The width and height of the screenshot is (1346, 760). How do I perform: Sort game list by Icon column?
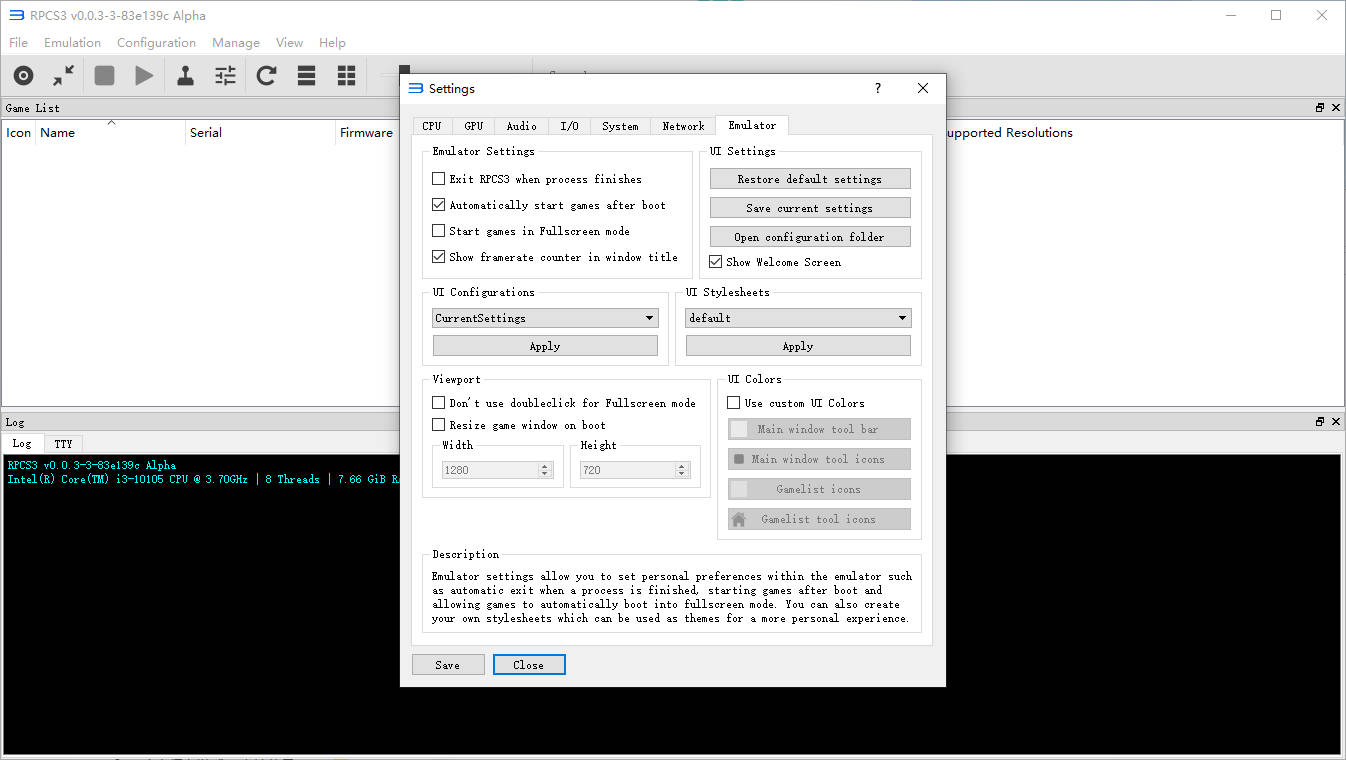coord(19,132)
